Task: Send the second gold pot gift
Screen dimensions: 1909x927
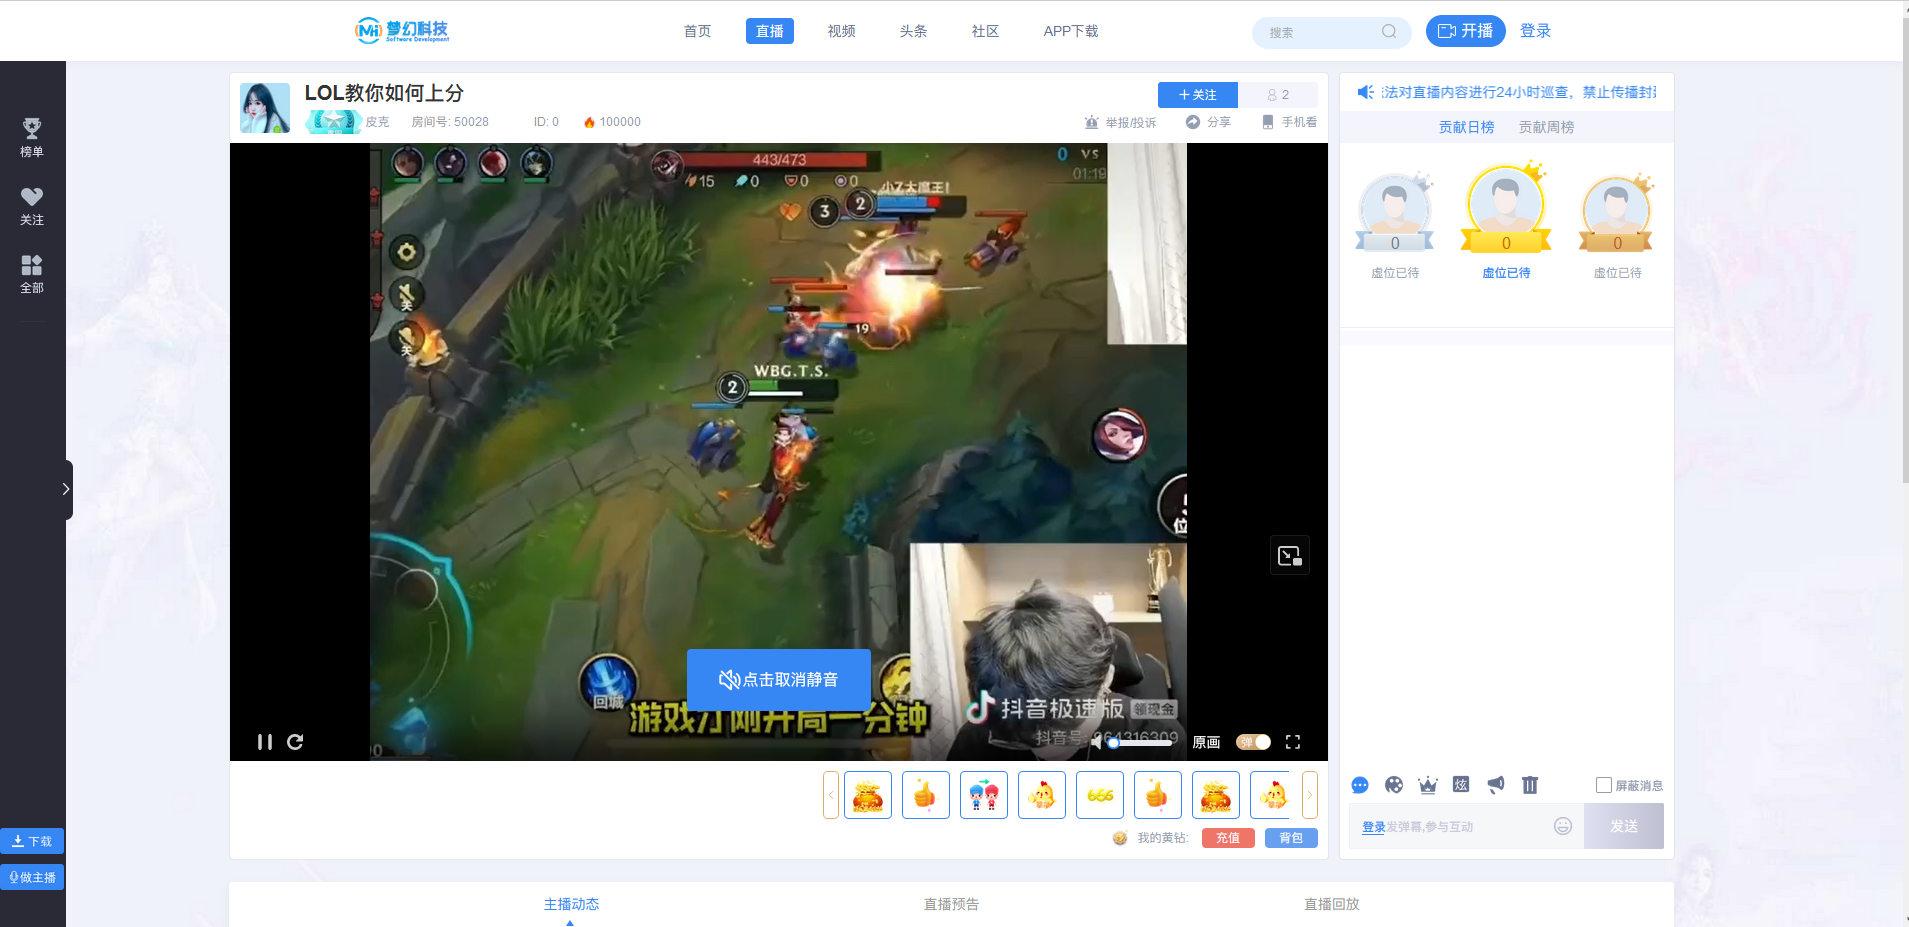Action: point(1216,795)
